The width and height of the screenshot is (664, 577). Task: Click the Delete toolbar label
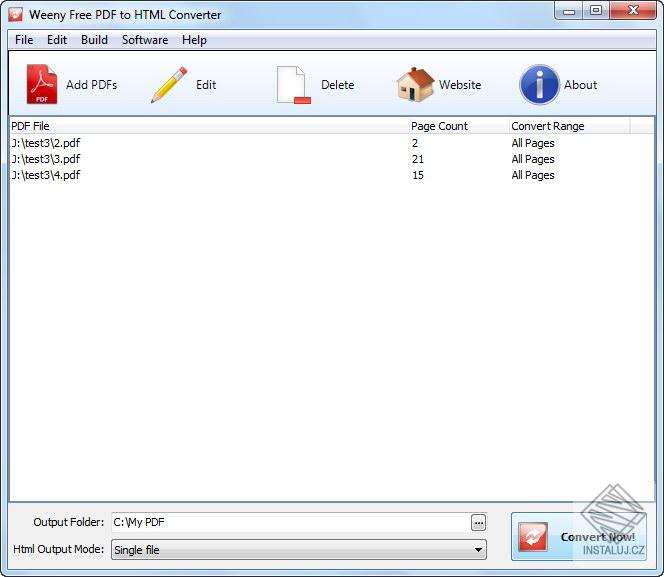(338, 85)
